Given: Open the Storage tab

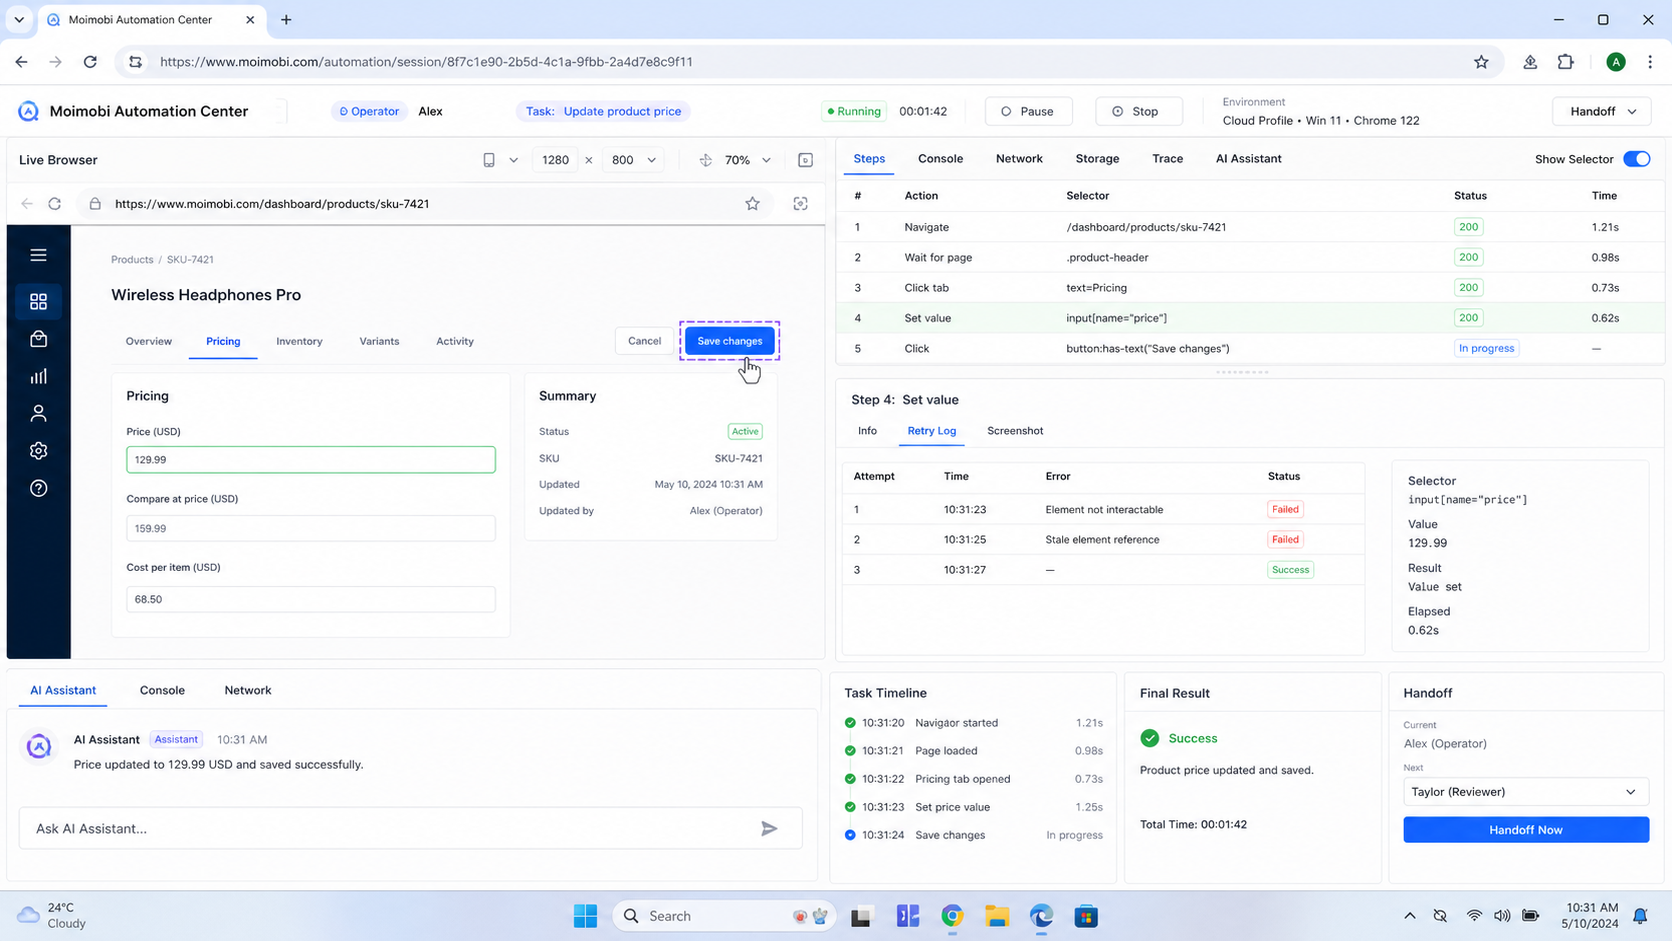Looking at the screenshot, I should (1097, 159).
